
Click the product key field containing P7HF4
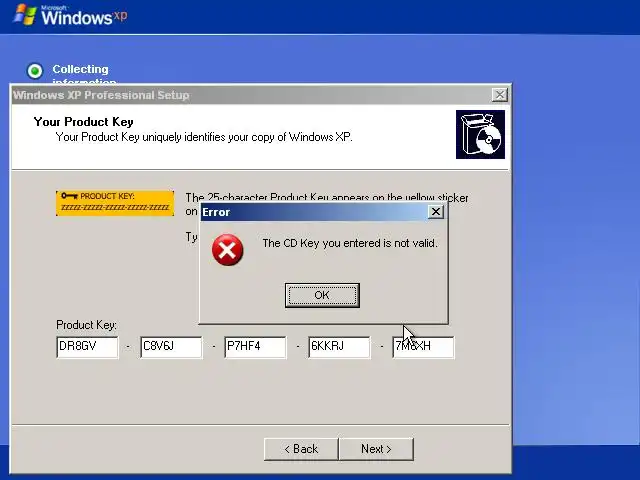pos(256,347)
